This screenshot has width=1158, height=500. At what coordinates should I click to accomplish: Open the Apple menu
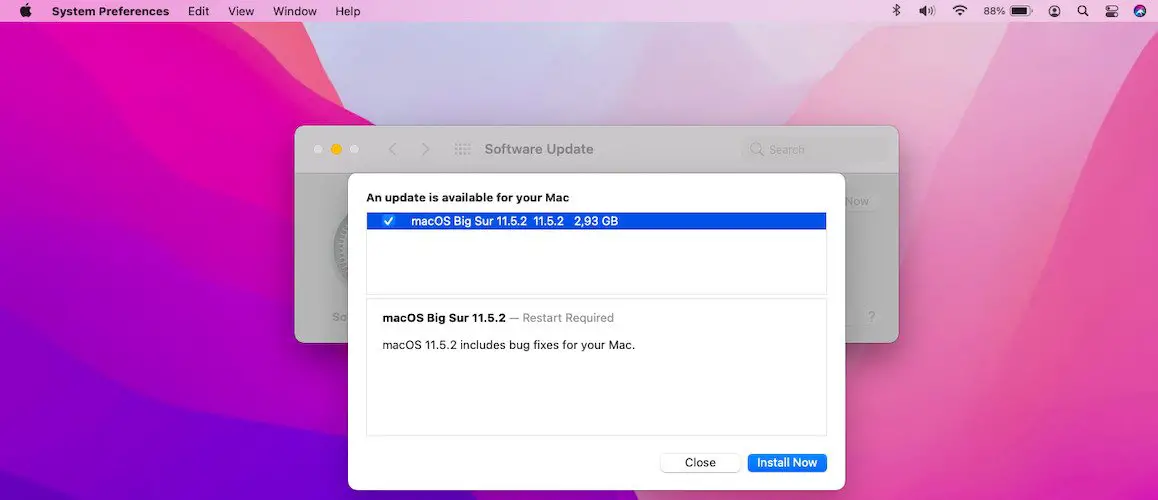tap(25, 11)
